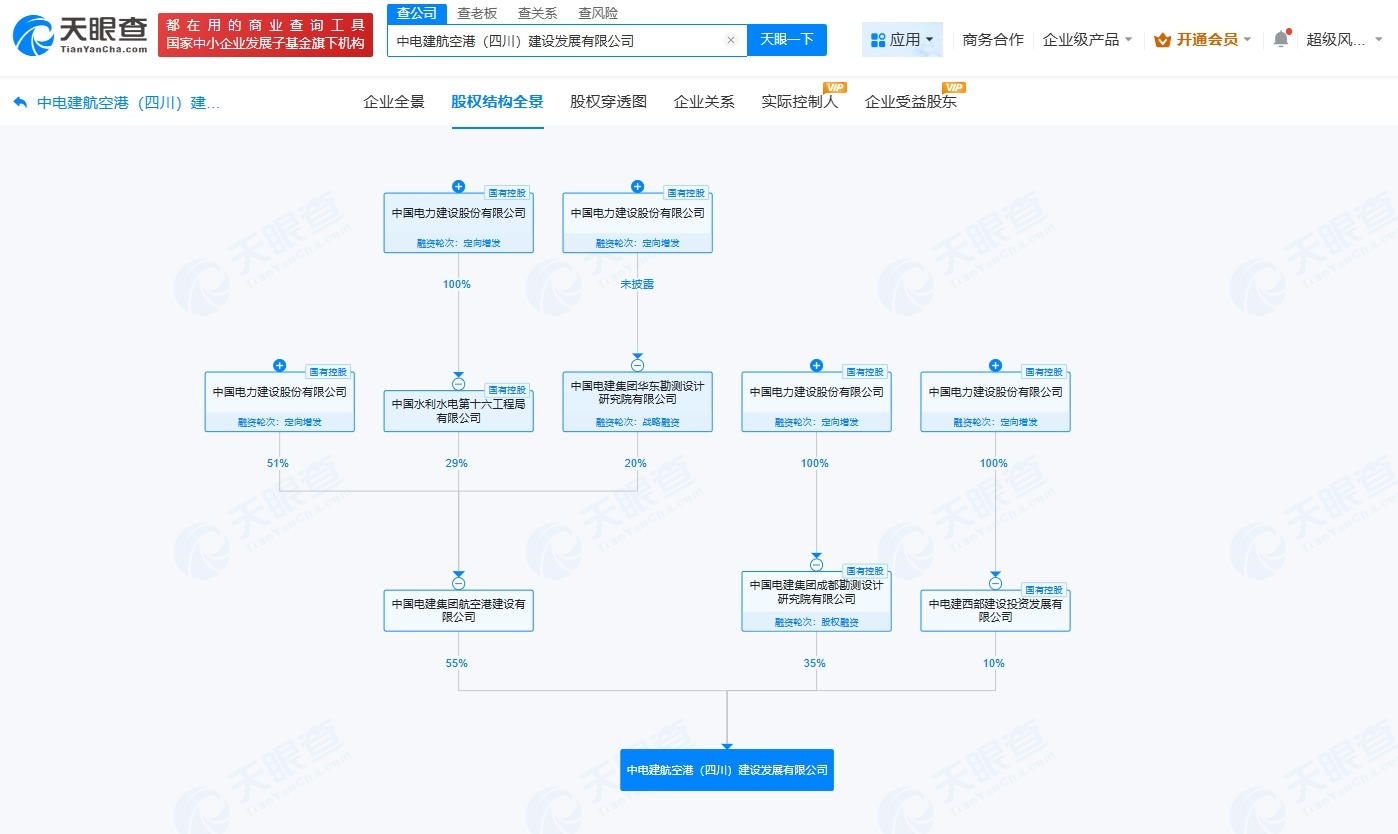Clear search box using the × icon
1398x834 pixels.
pyautogui.click(x=731, y=40)
